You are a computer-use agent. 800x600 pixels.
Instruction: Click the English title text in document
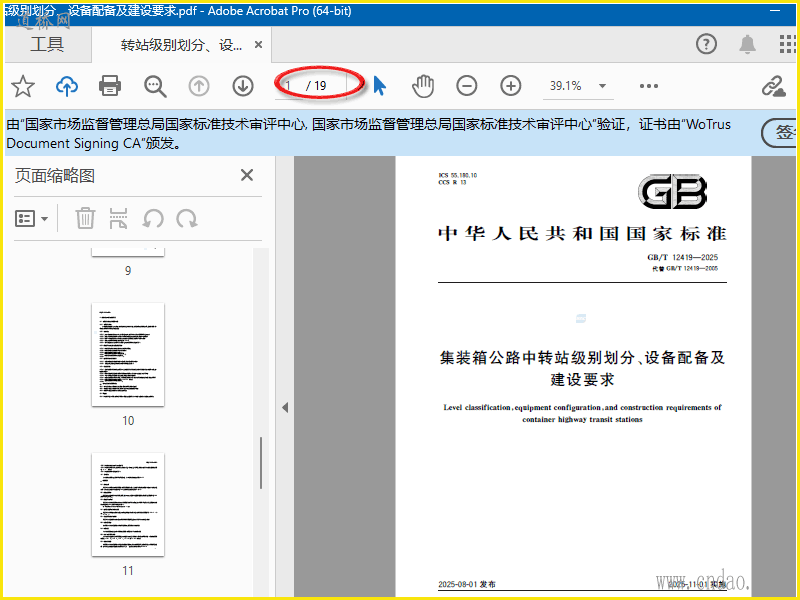[x=582, y=413]
